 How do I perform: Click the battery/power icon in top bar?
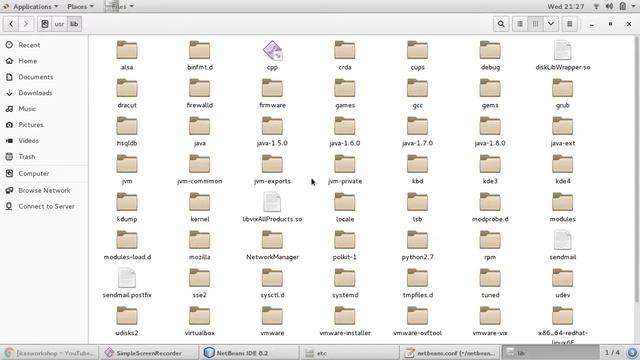[x=622, y=7]
